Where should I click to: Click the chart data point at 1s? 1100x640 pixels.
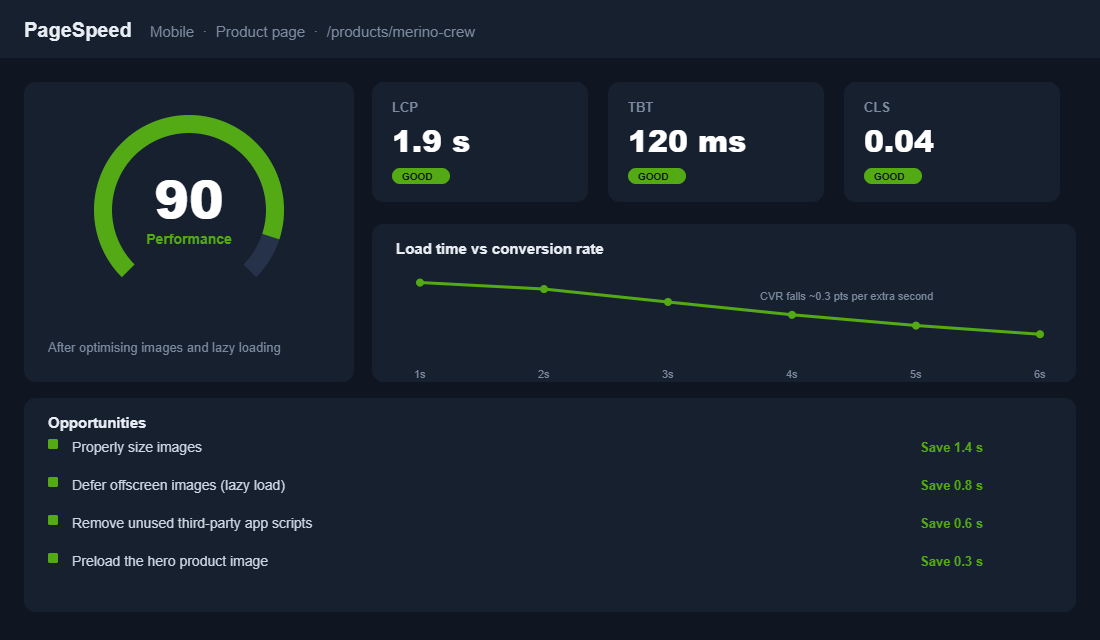click(x=420, y=283)
